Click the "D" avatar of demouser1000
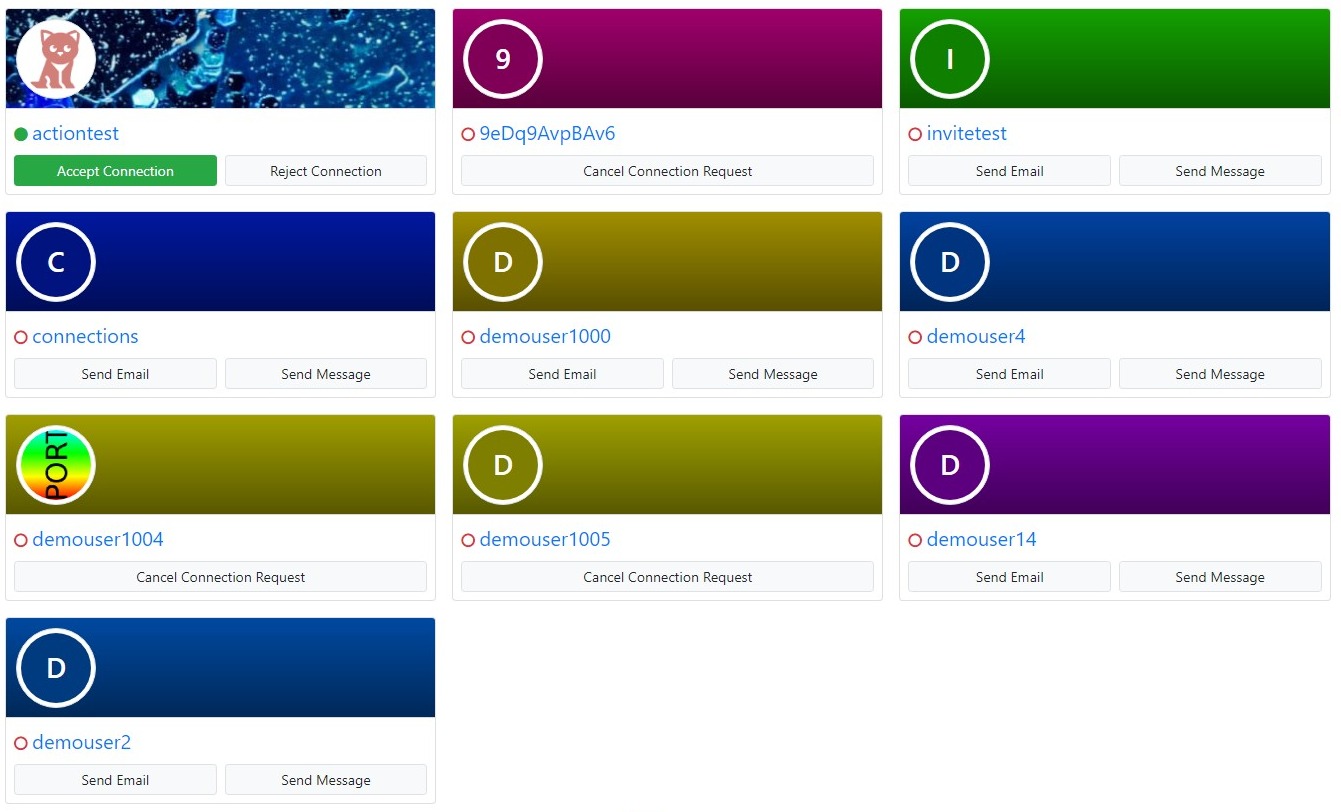 pos(503,262)
